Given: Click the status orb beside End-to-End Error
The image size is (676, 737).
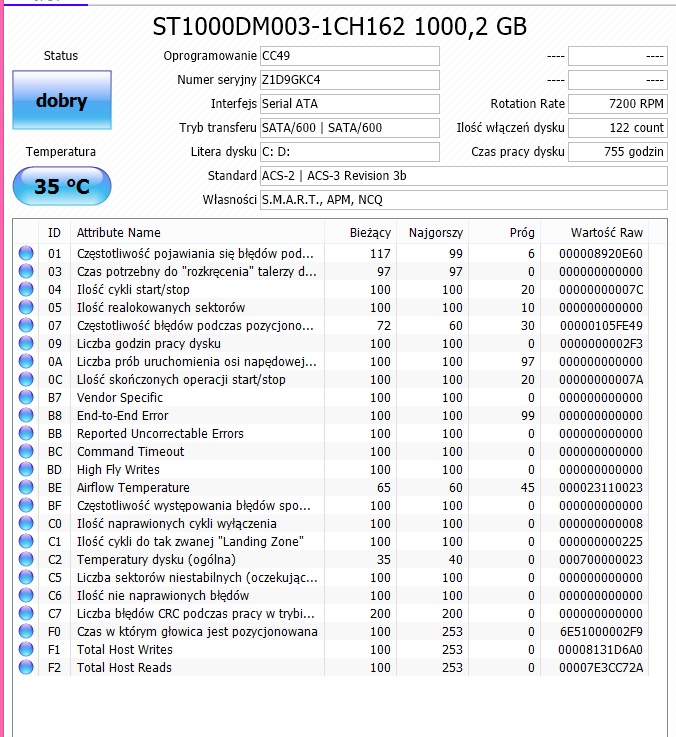Looking at the screenshot, I should pyautogui.click(x=26, y=416).
